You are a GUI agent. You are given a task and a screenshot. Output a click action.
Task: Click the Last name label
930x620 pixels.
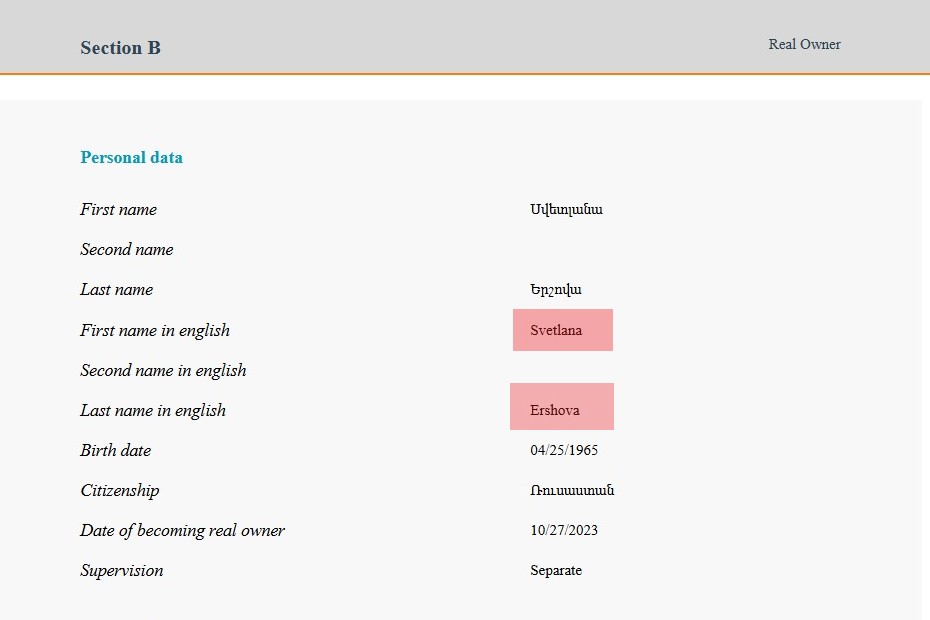117,290
